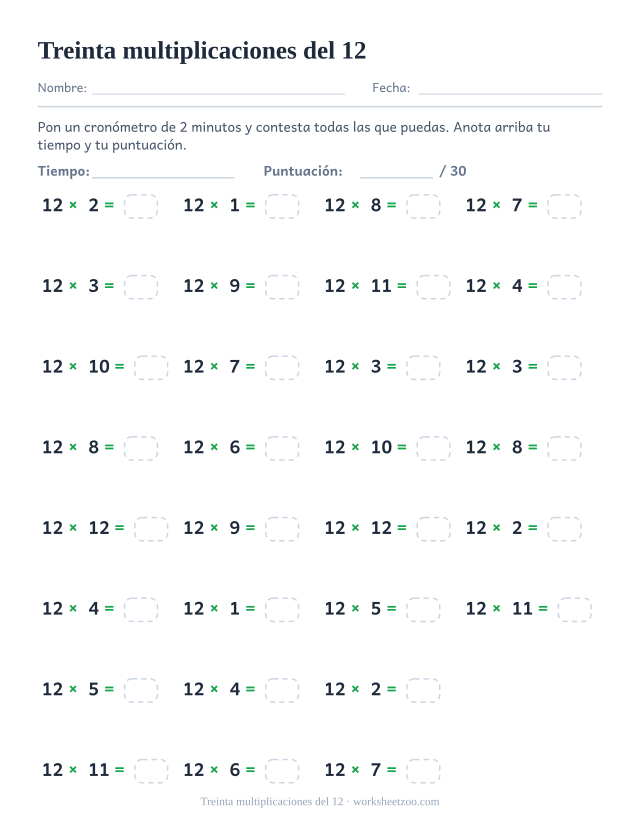Click answer box for 12 × 11 in sixth row

click(574, 610)
